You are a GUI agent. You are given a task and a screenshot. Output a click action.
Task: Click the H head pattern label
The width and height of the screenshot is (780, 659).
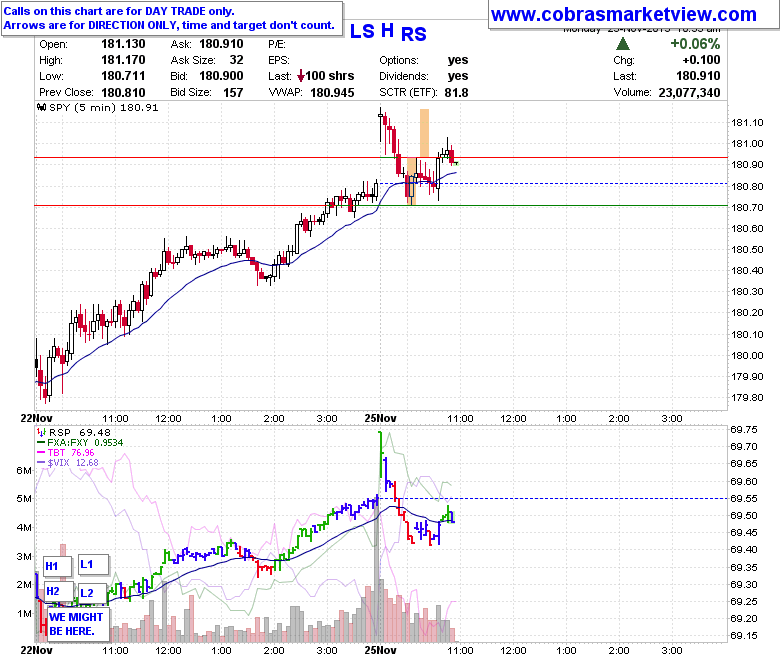(x=388, y=30)
